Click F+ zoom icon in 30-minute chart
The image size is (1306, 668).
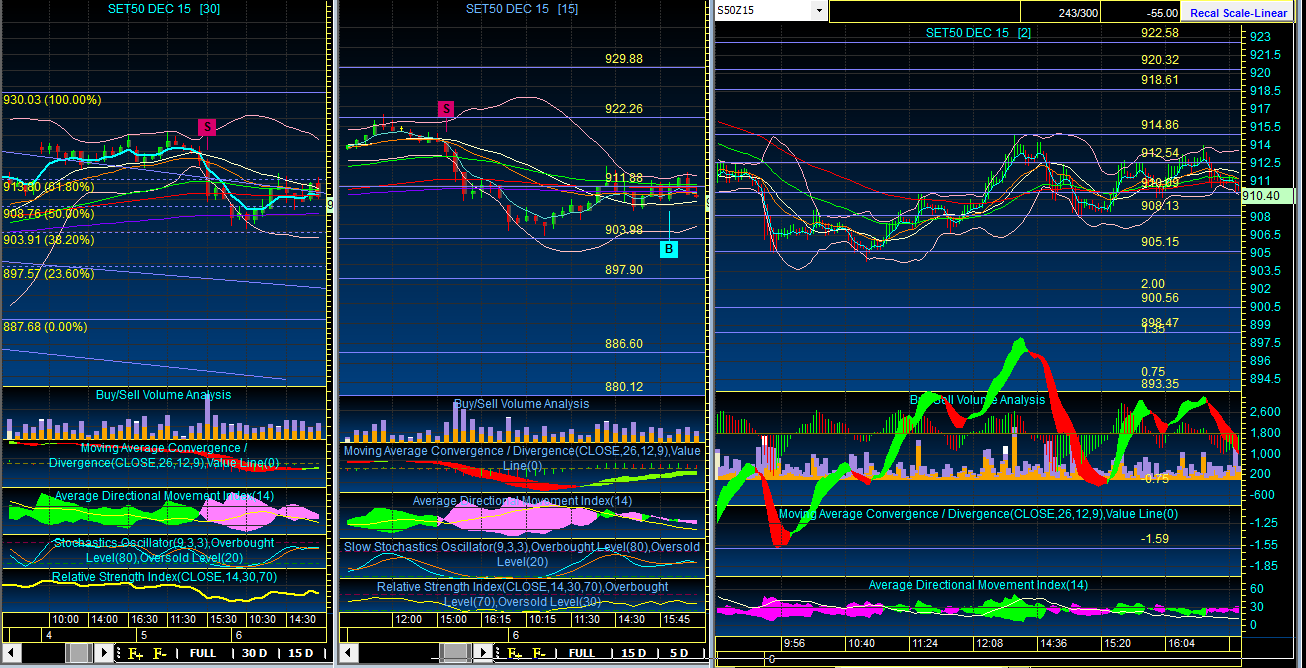[134, 653]
